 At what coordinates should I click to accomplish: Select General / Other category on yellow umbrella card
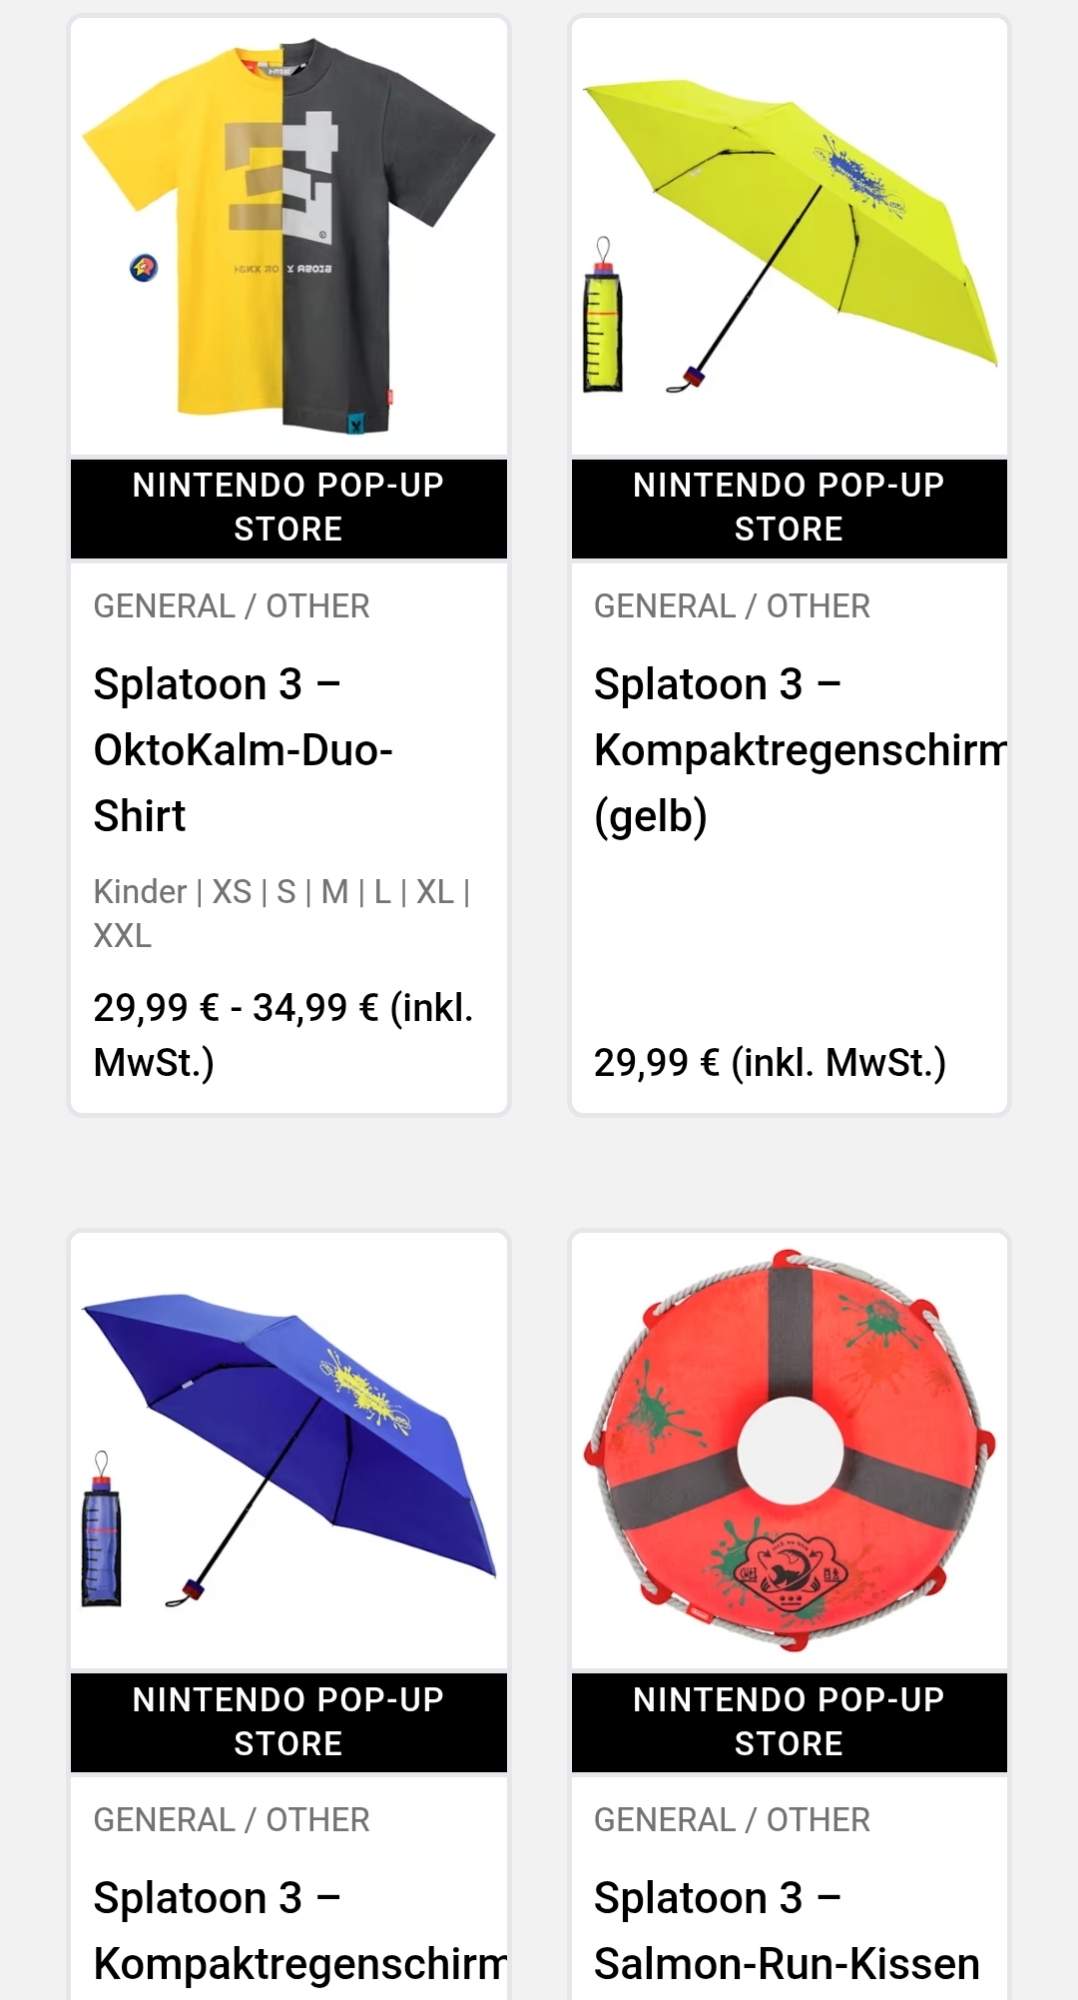coord(732,606)
